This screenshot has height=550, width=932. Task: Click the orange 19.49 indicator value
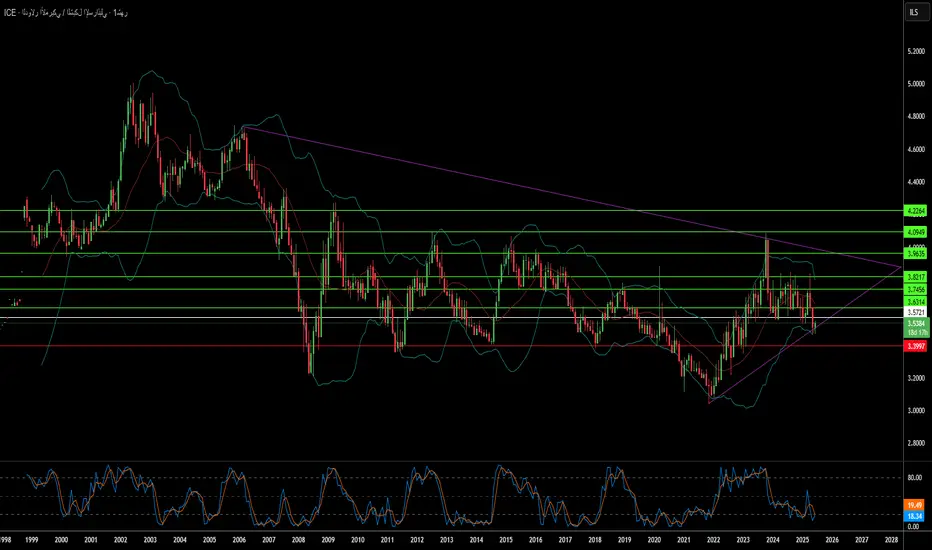pyautogui.click(x=914, y=505)
